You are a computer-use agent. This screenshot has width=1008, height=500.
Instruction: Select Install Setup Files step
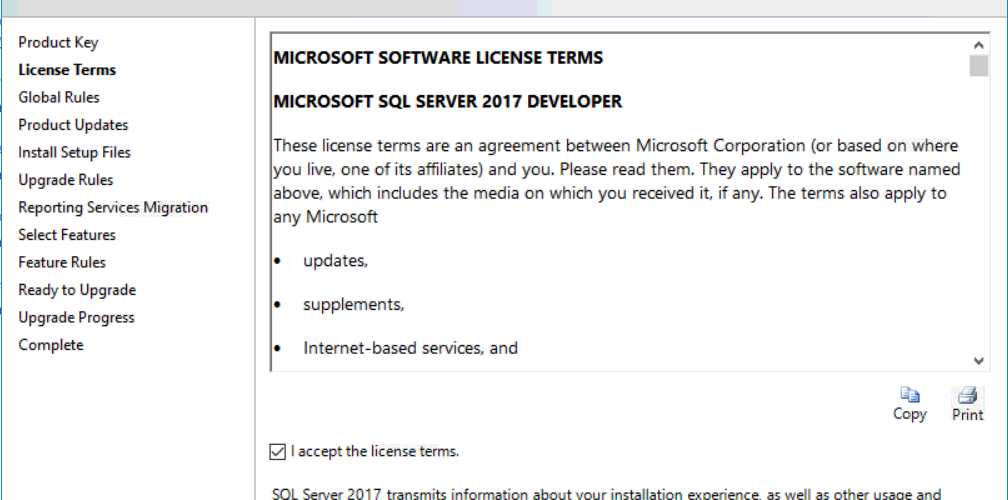(x=74, y=152)
